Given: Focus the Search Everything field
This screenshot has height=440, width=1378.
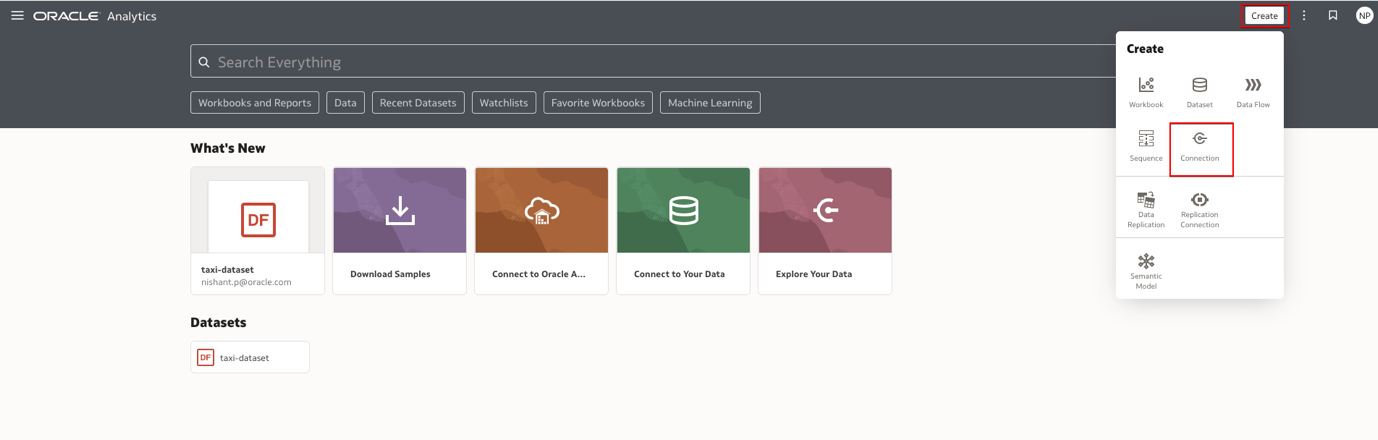Looking at the screenshot, I should (650, 62).
